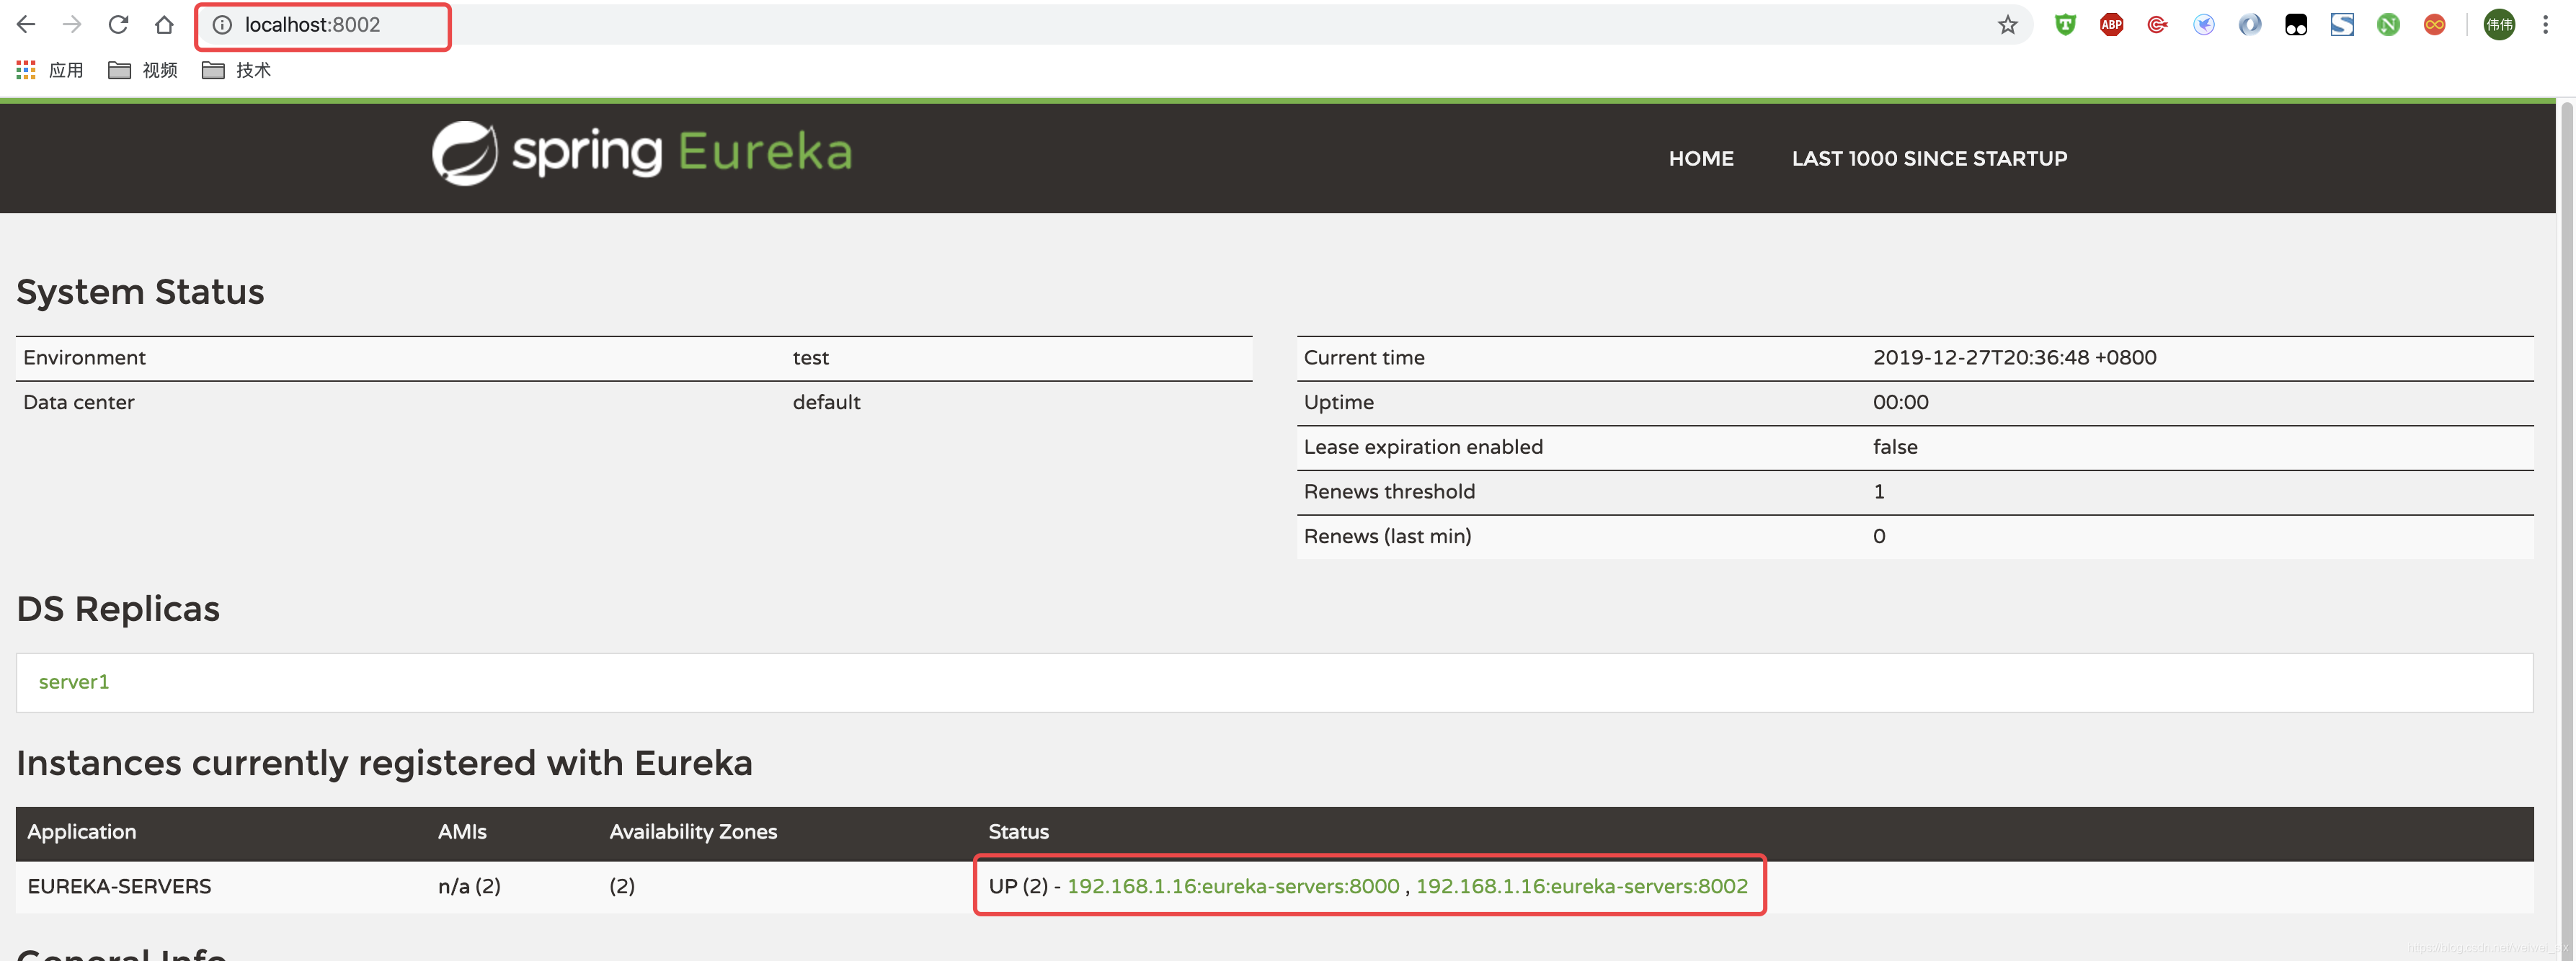The image size is (2576, 961).
Task: Click the Uptime label
Action: (1338, 403)
